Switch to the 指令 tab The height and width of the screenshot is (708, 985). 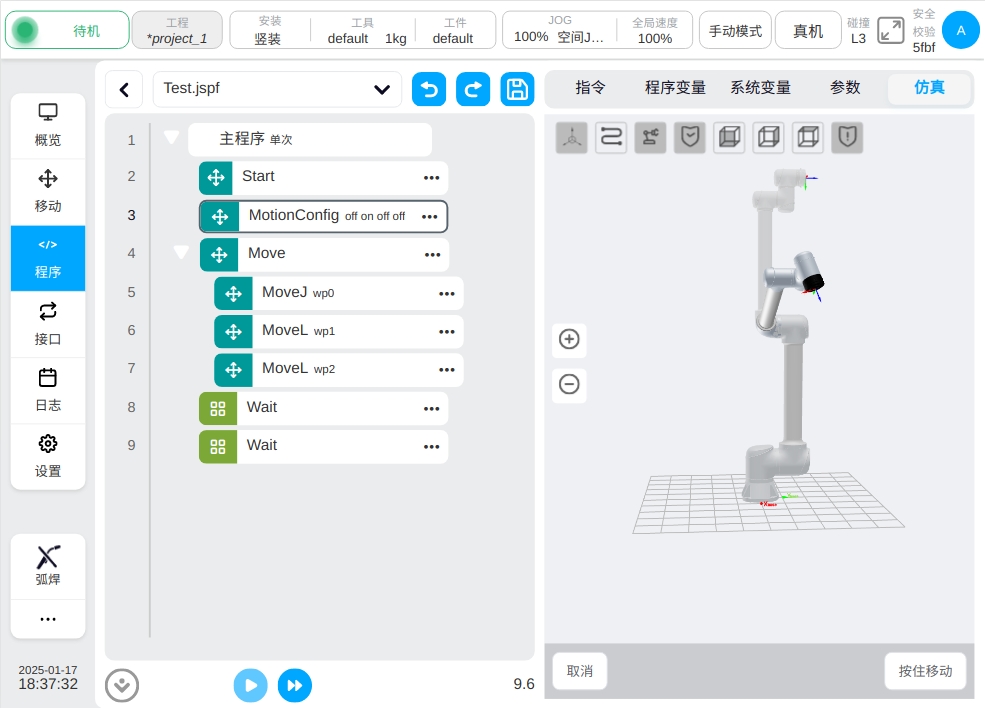pyautogui.click(x=590, y=88)
